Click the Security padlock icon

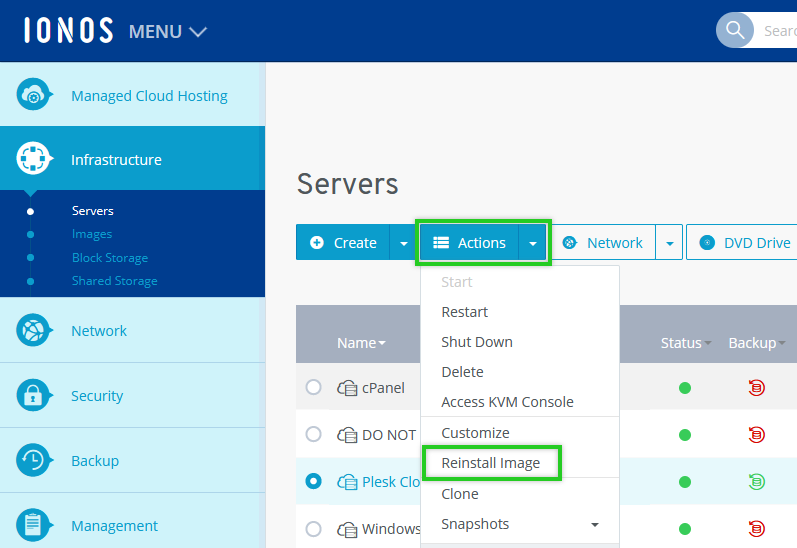click(x=34, y=396)
